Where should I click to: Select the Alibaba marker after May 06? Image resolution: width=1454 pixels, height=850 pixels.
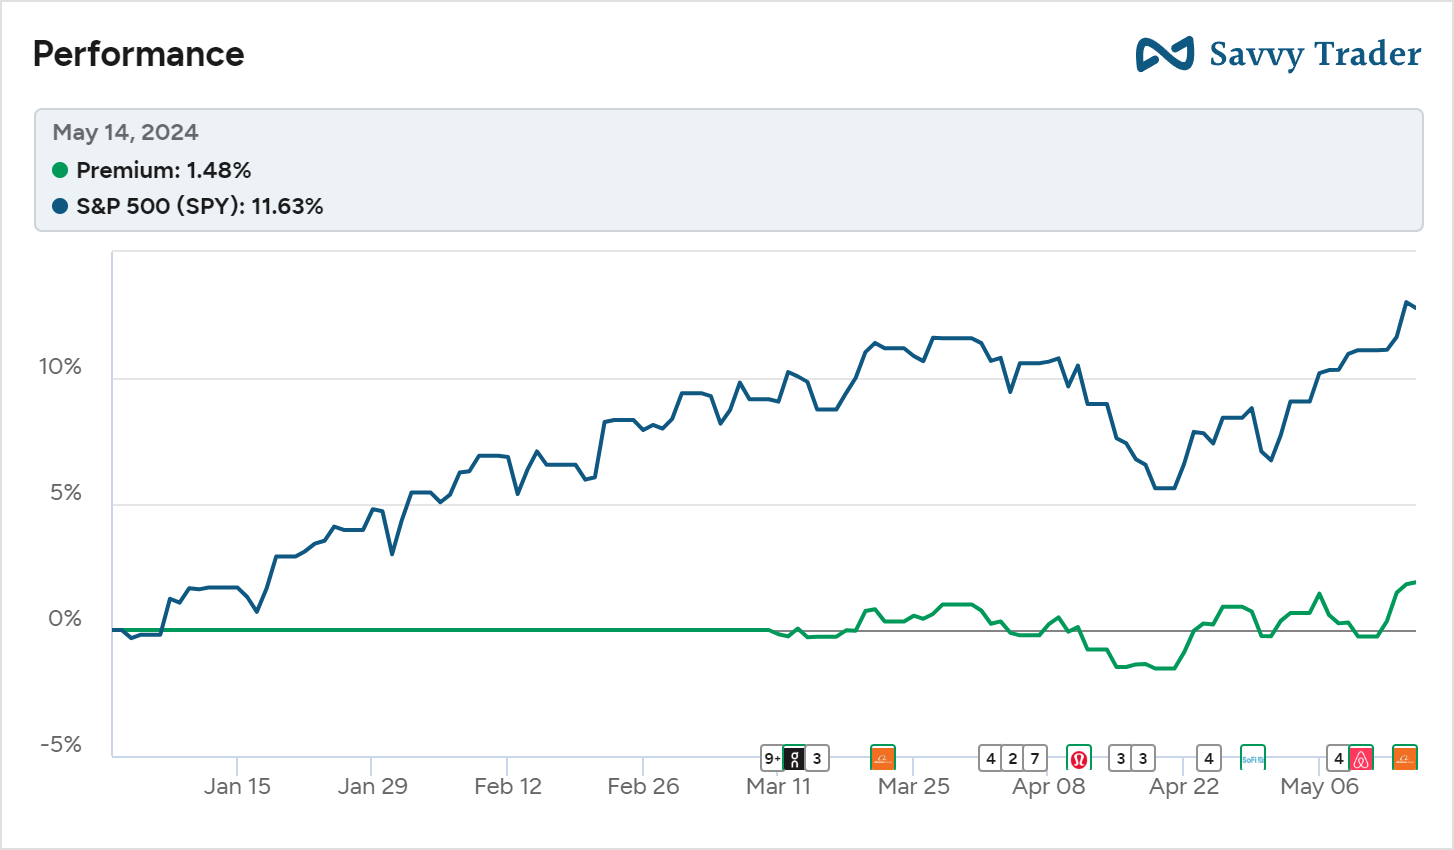tap(1405, 758)
